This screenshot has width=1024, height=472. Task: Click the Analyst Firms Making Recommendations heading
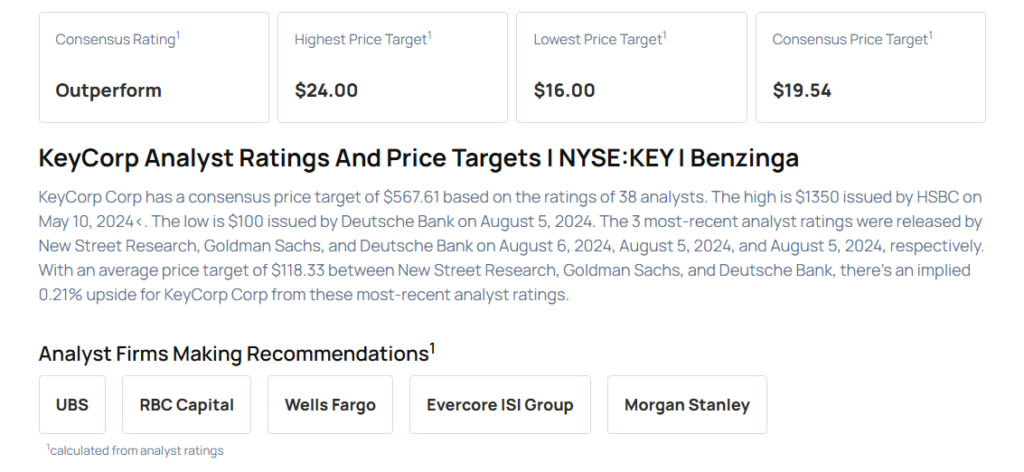click(233, 354)
